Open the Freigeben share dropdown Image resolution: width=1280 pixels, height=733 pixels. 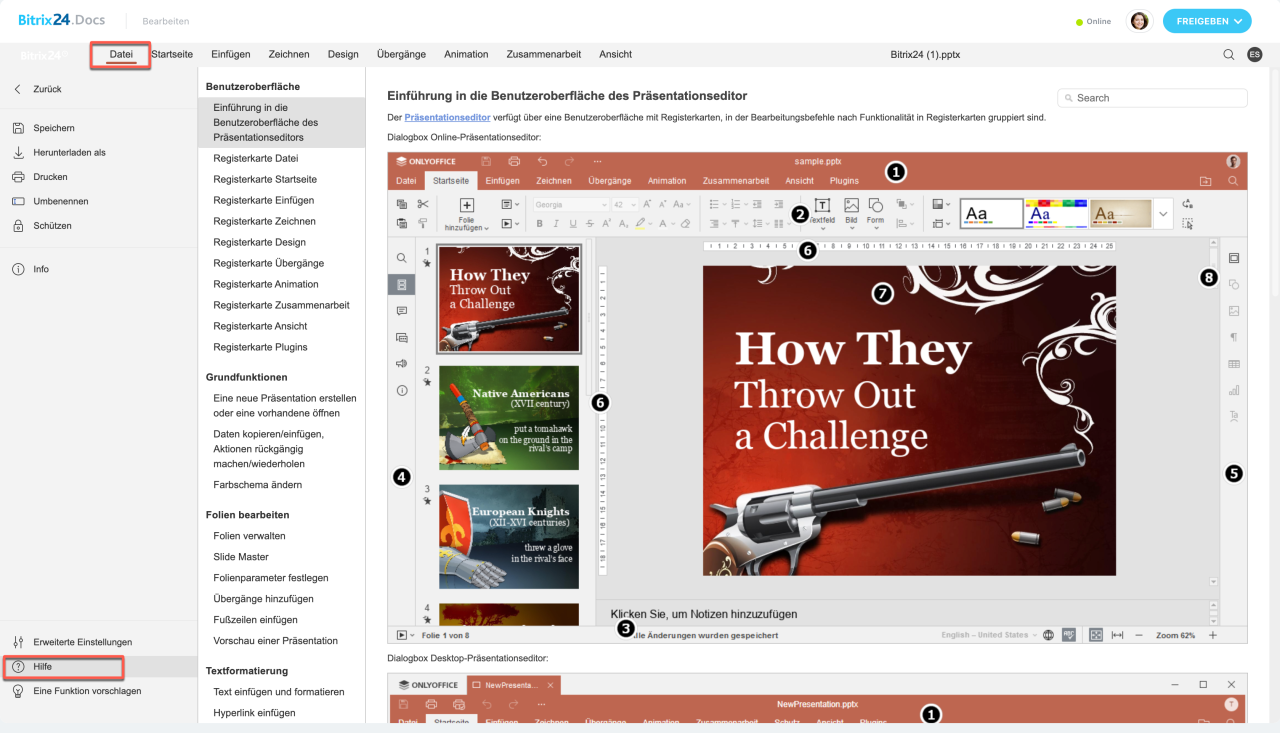pos(1207,21)
